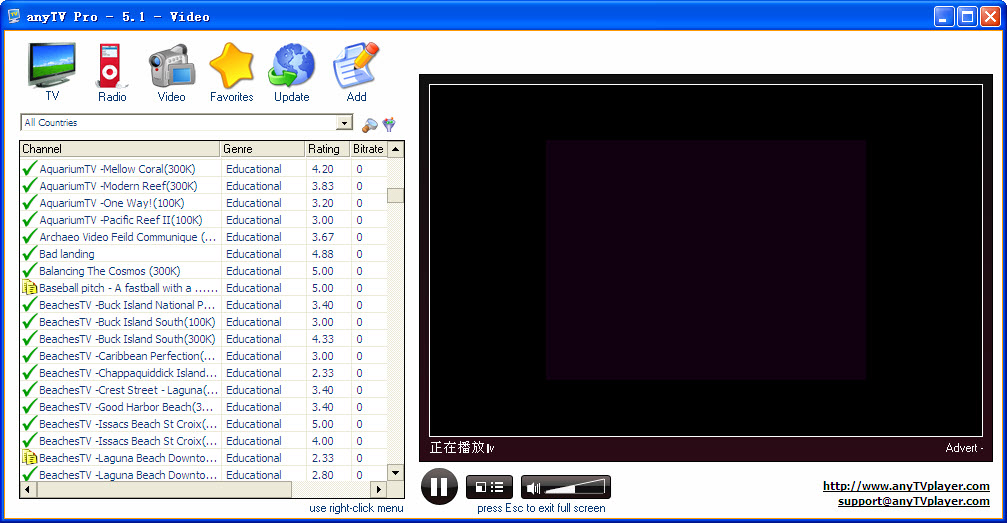The width and height of the screenshot is (1007, 523).
Task: Open the All Countries dropdown
Action: tap(344, 123)
